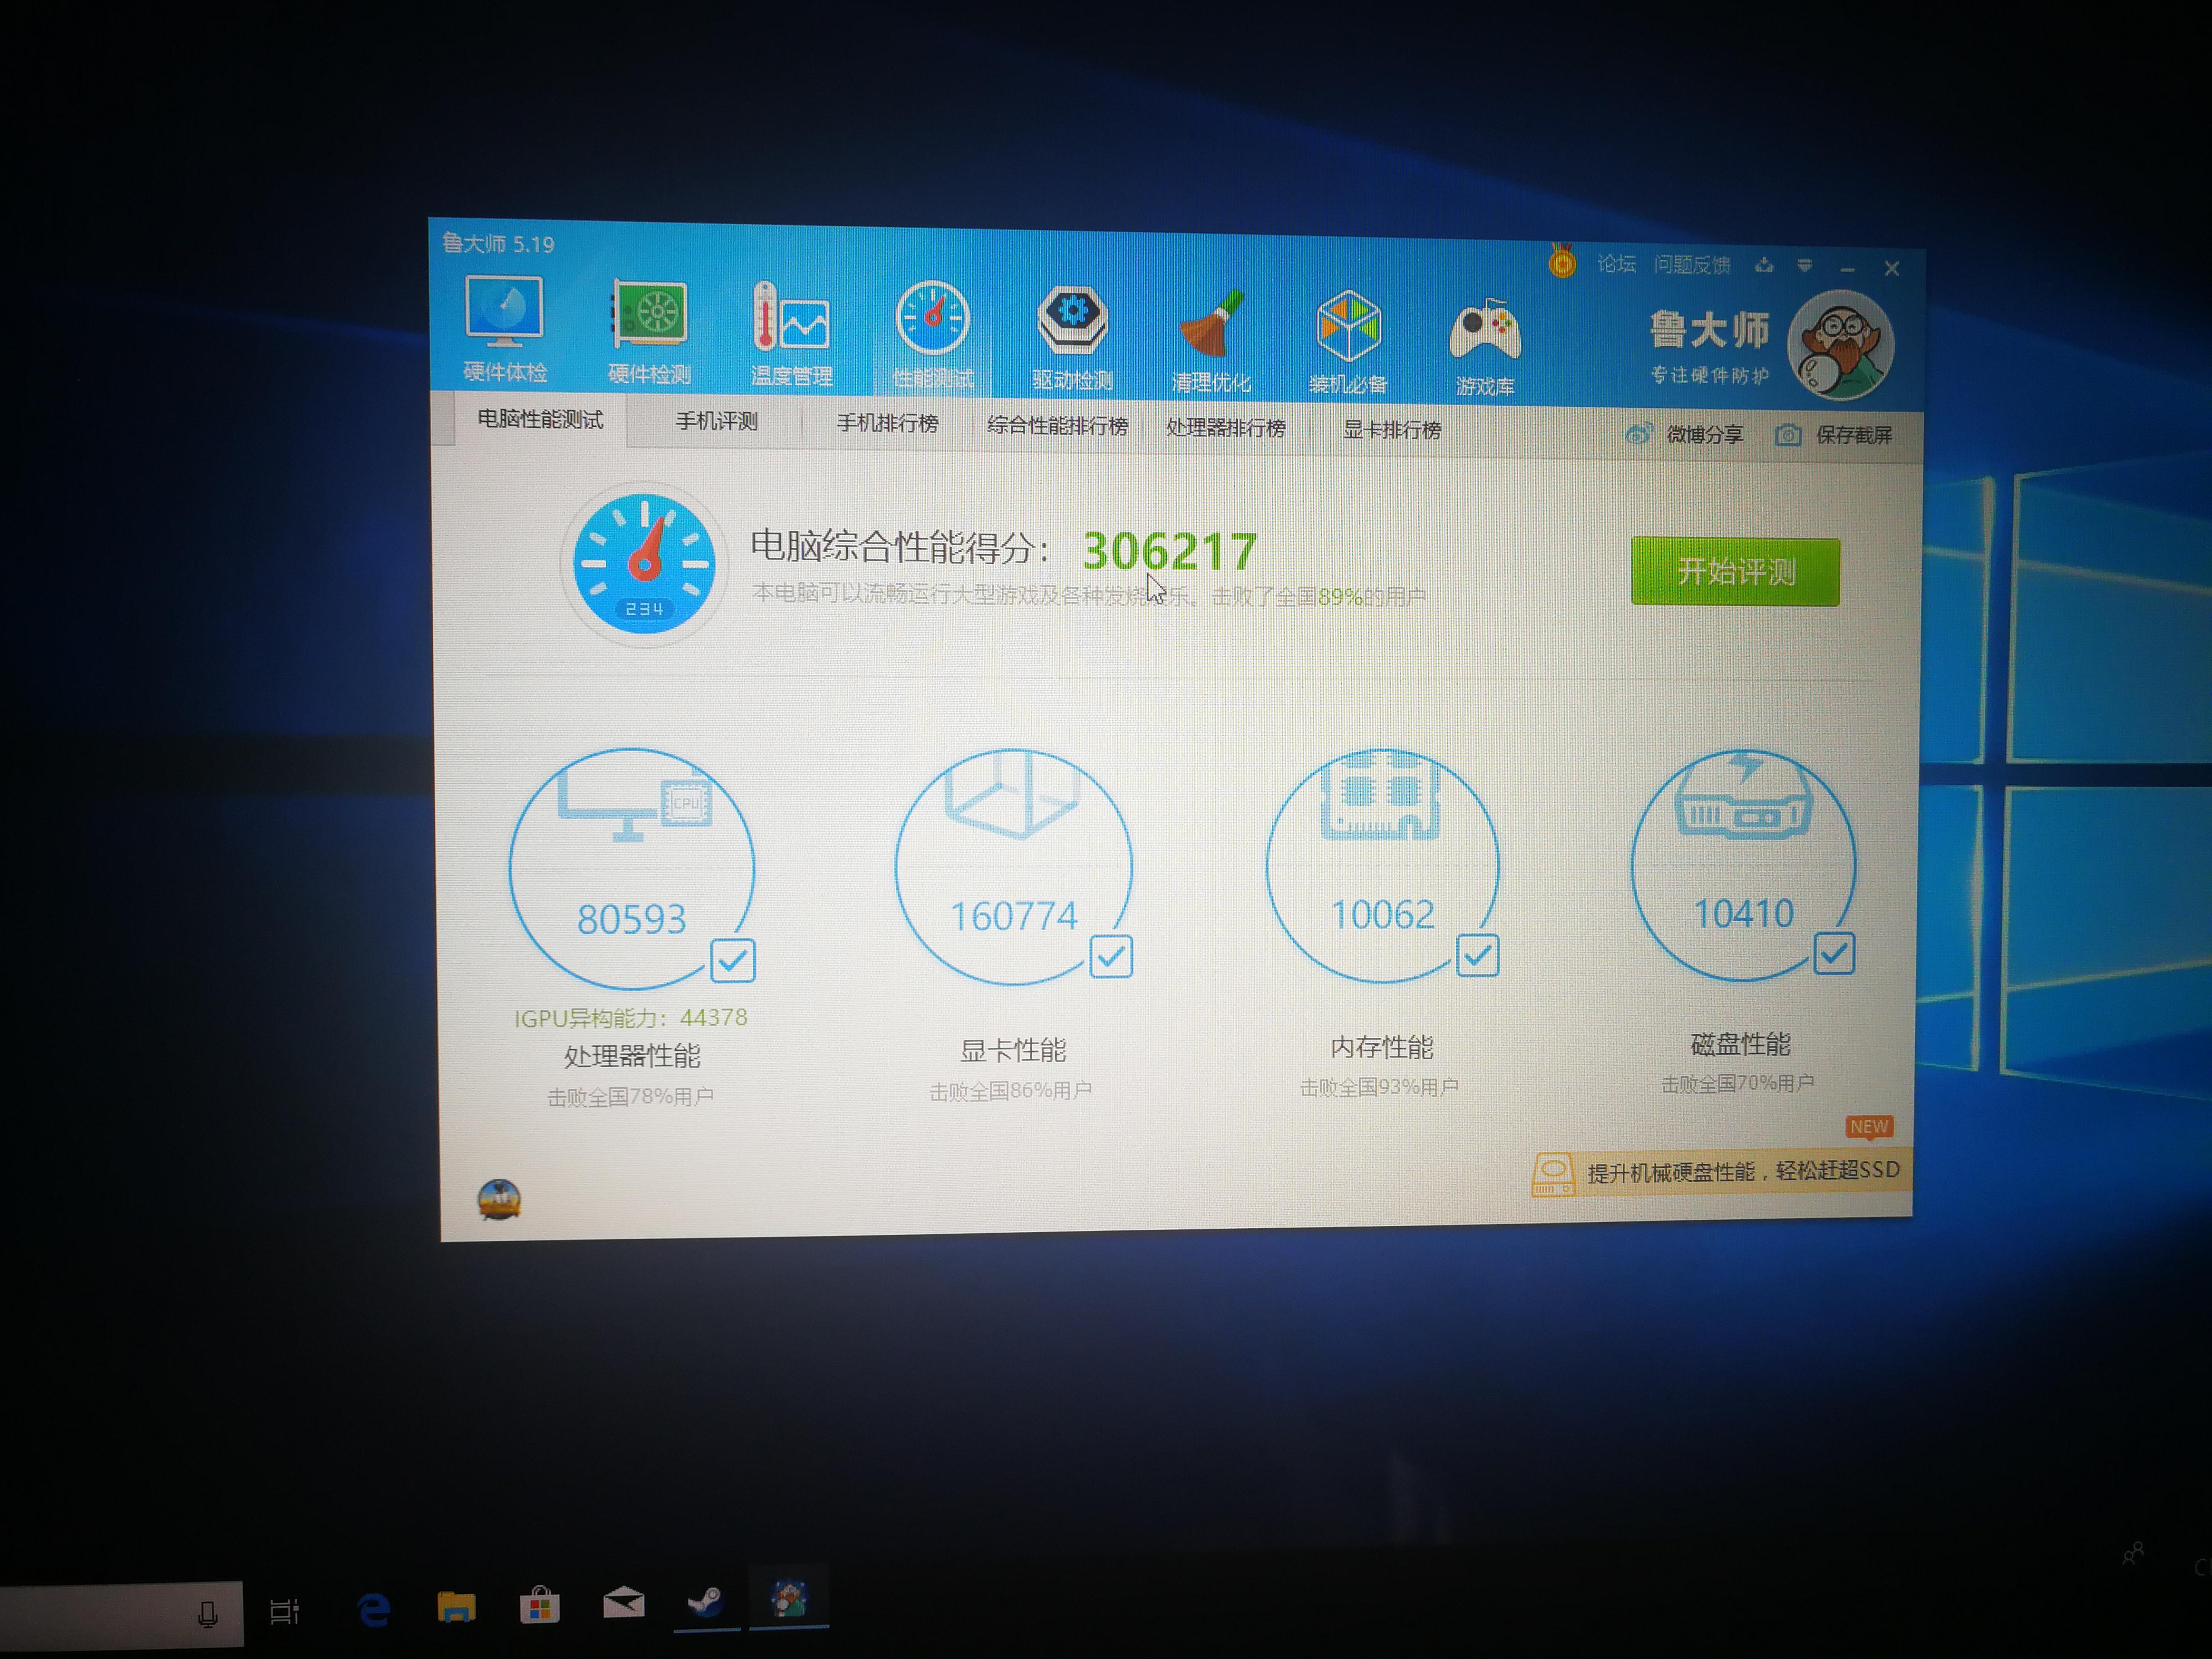2212x1659 pixels.
Task: Open 清理优化 cleanup broom icon
Action: pyautogui.click(x=1210, y=341)
